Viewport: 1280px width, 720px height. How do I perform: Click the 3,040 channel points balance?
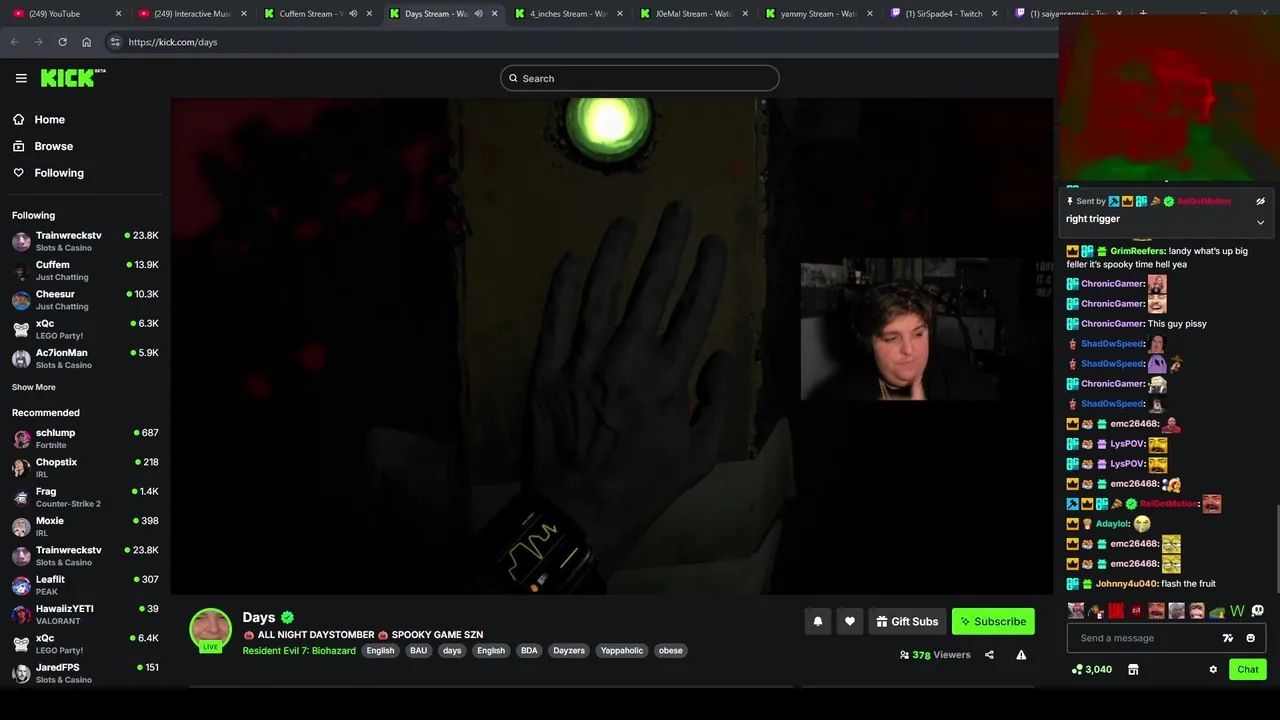point(1092,669)
